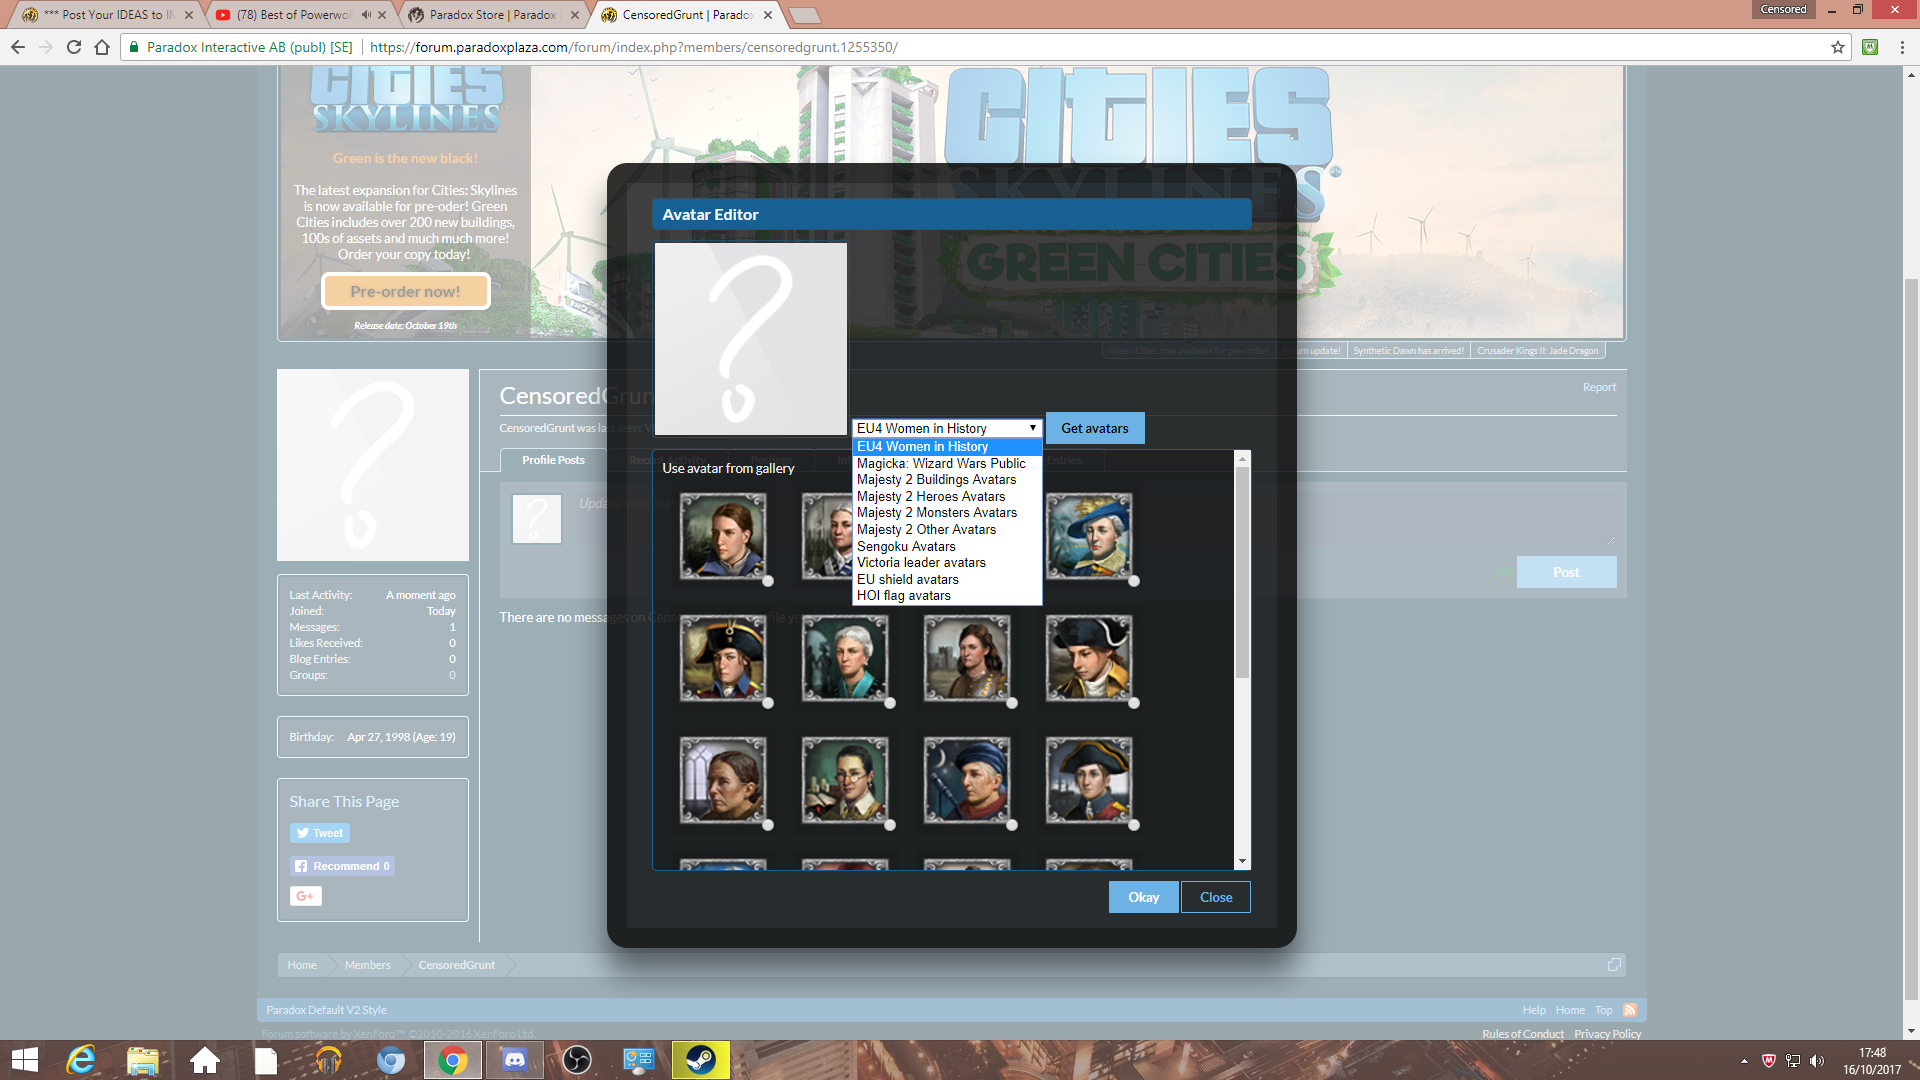
Task: Select radio under black tricorne yellow coat avatar
Action: [x=1134, y=703]
